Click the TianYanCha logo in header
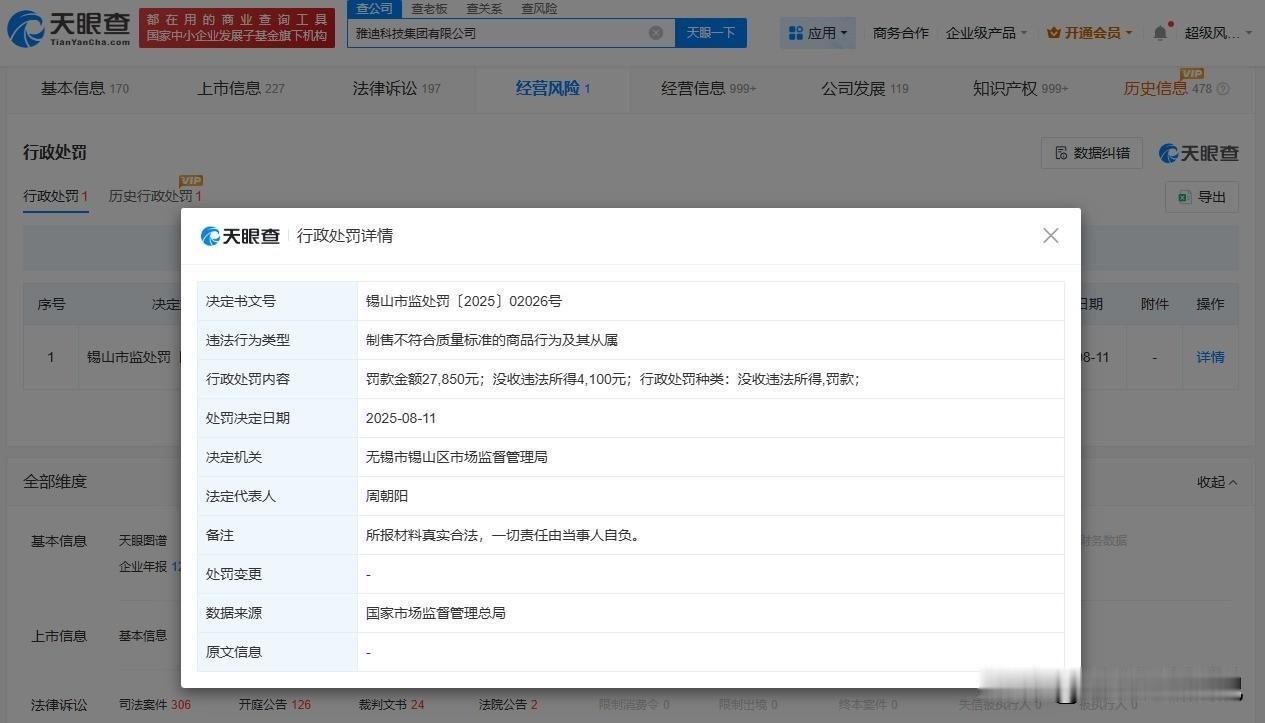The height and width of the screenshot is (723, 1265). coord(68,29)
